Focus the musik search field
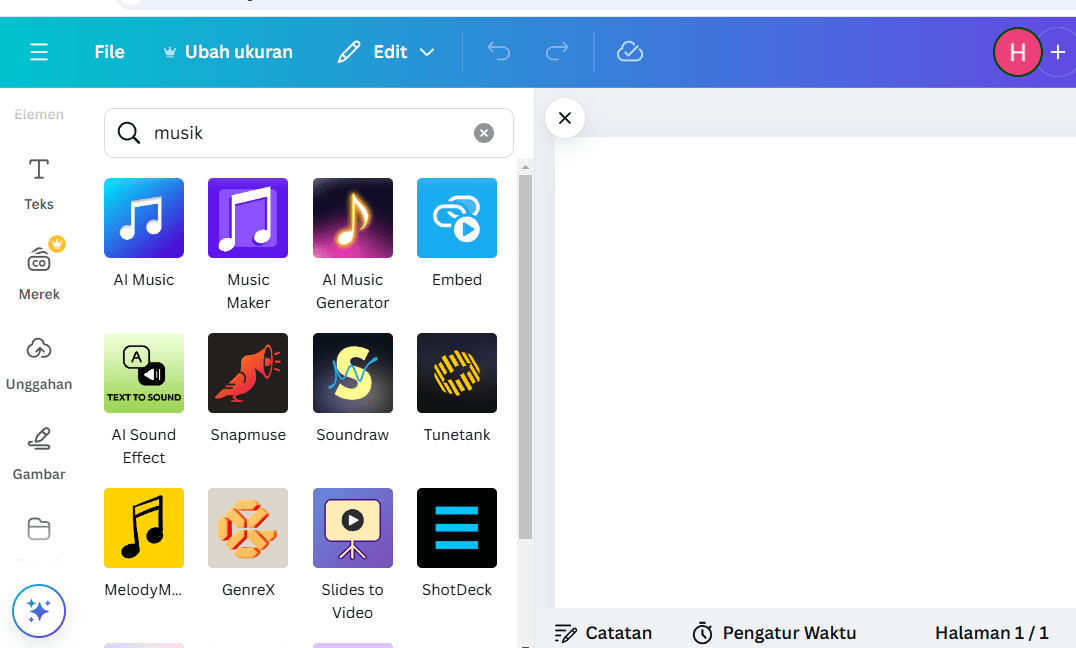Screen dimensions: 1076x648 pyautogui.click(x=309, y=132)
